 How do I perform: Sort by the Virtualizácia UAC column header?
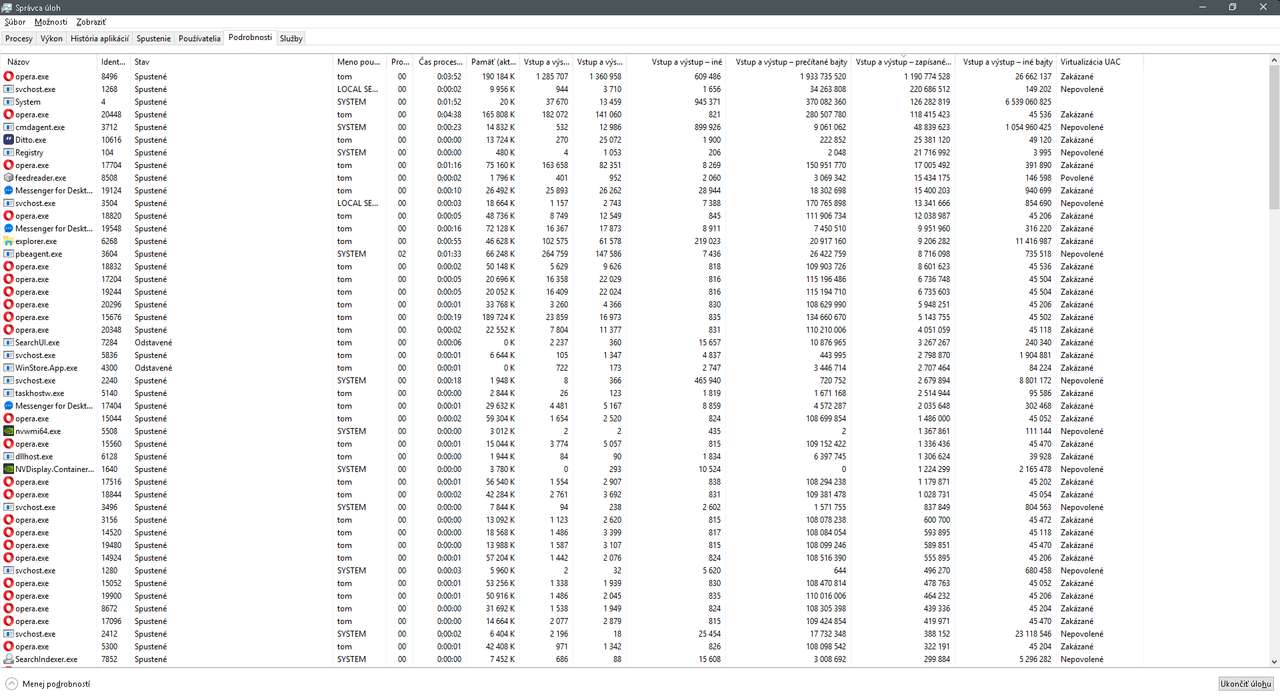(1099, 62)
